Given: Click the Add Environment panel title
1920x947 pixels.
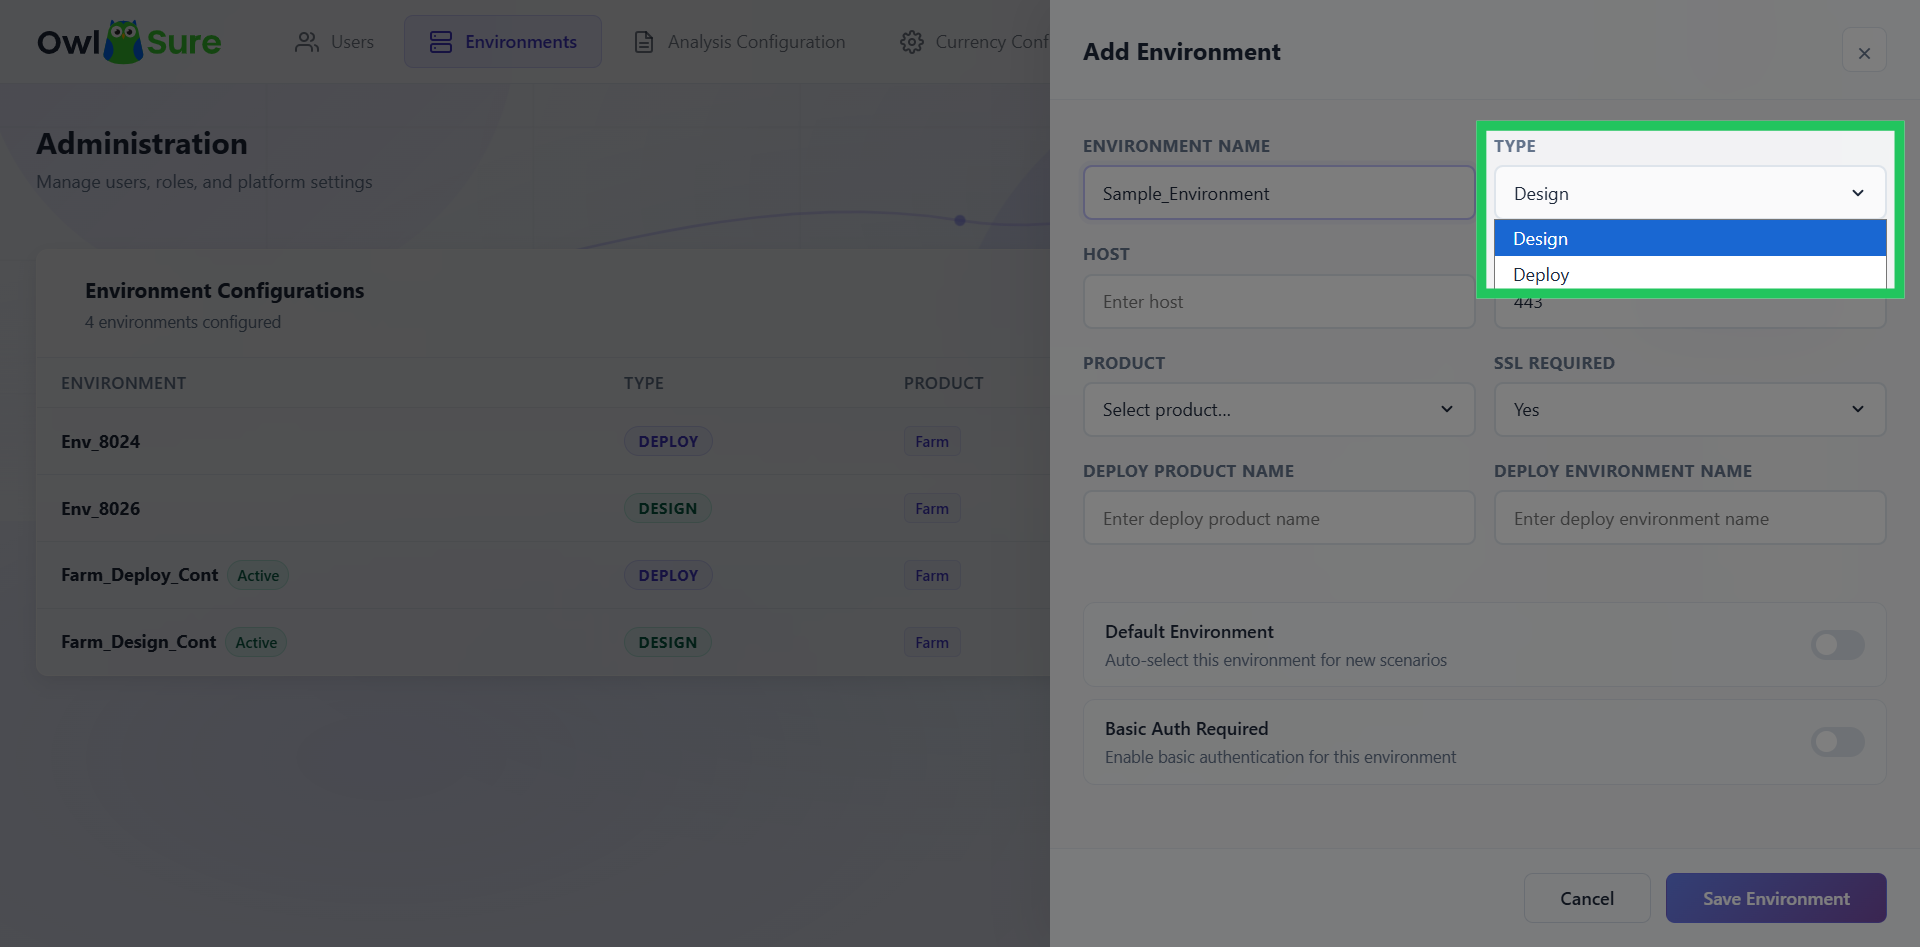Looking at the screenshot, I should click(1181, 52).
